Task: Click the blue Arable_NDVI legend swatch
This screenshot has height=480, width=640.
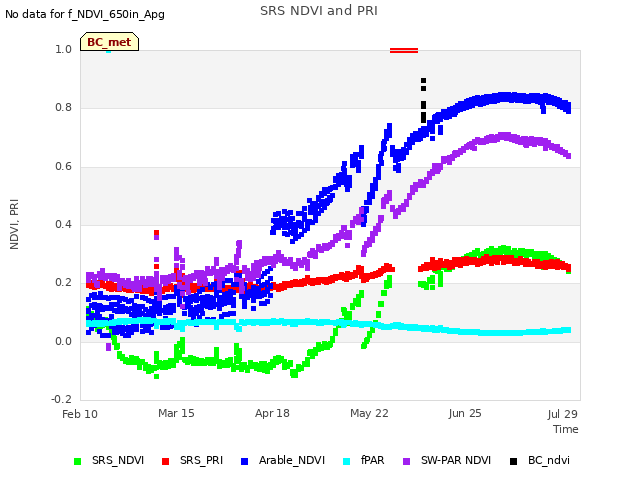Action: click(244, 461)
